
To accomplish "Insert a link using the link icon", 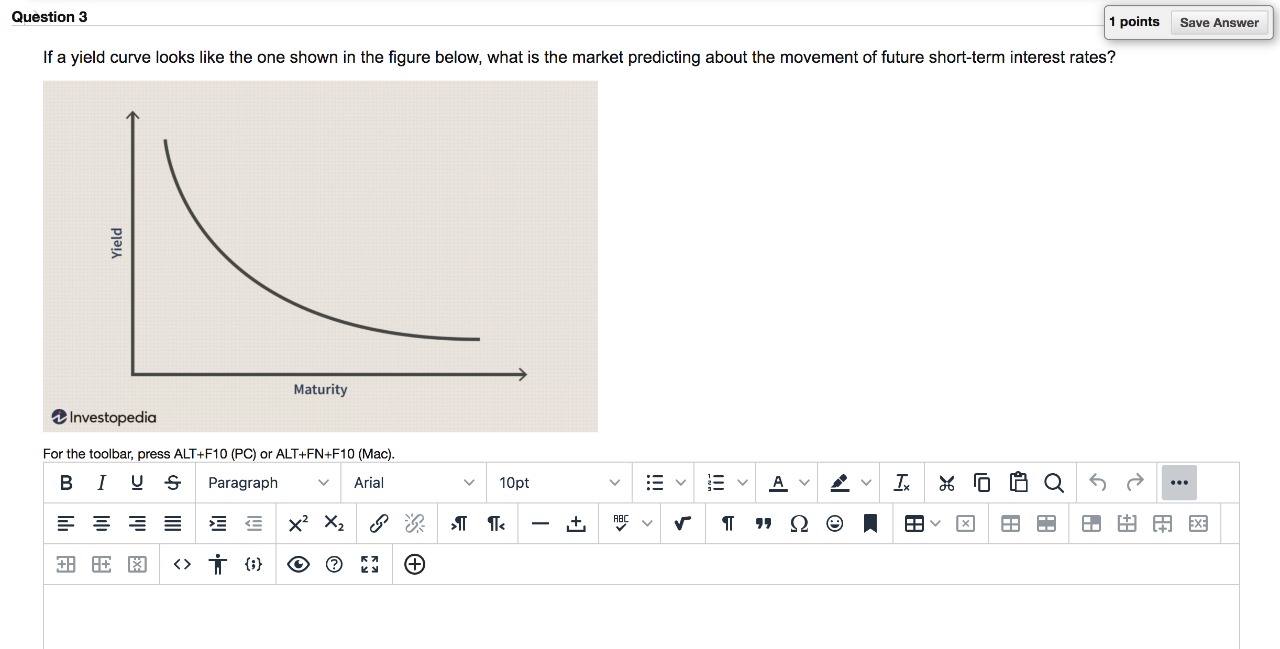I will (x=377, y=523).
